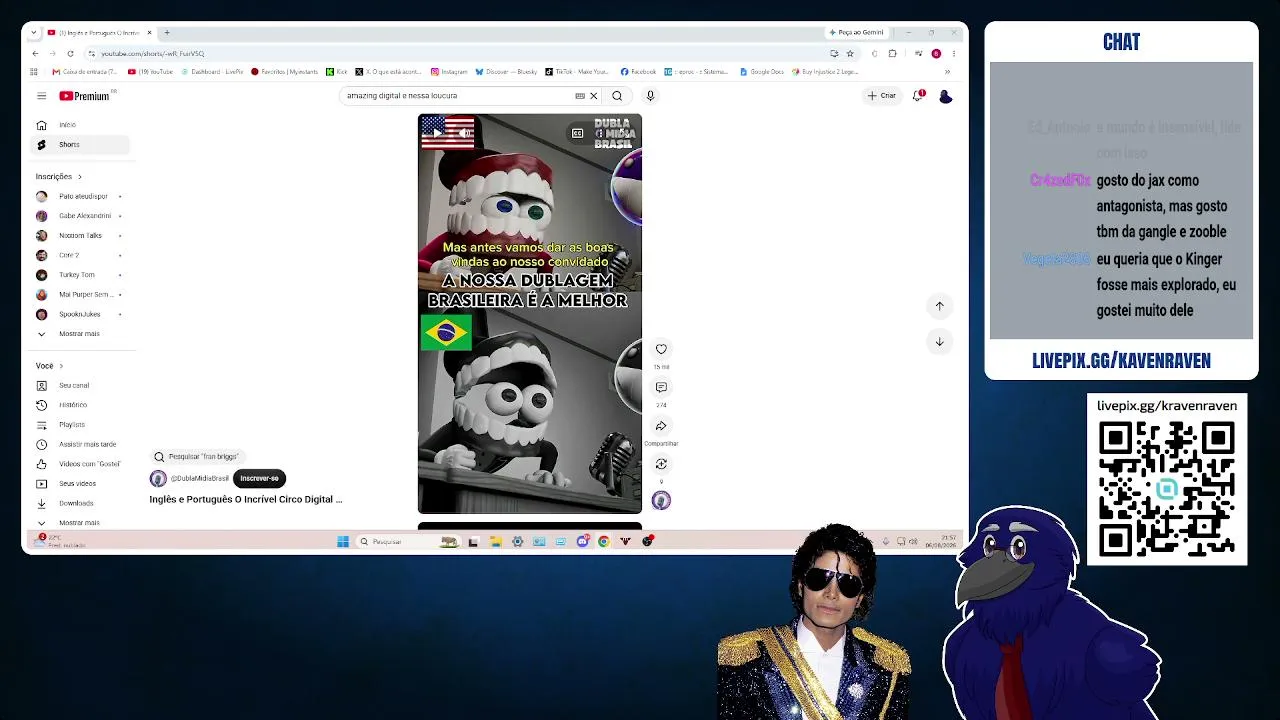The width and height of the screenshot is (1280, 720).
Task: Expand Mostrar mais under Você
Action: [79, 523]
